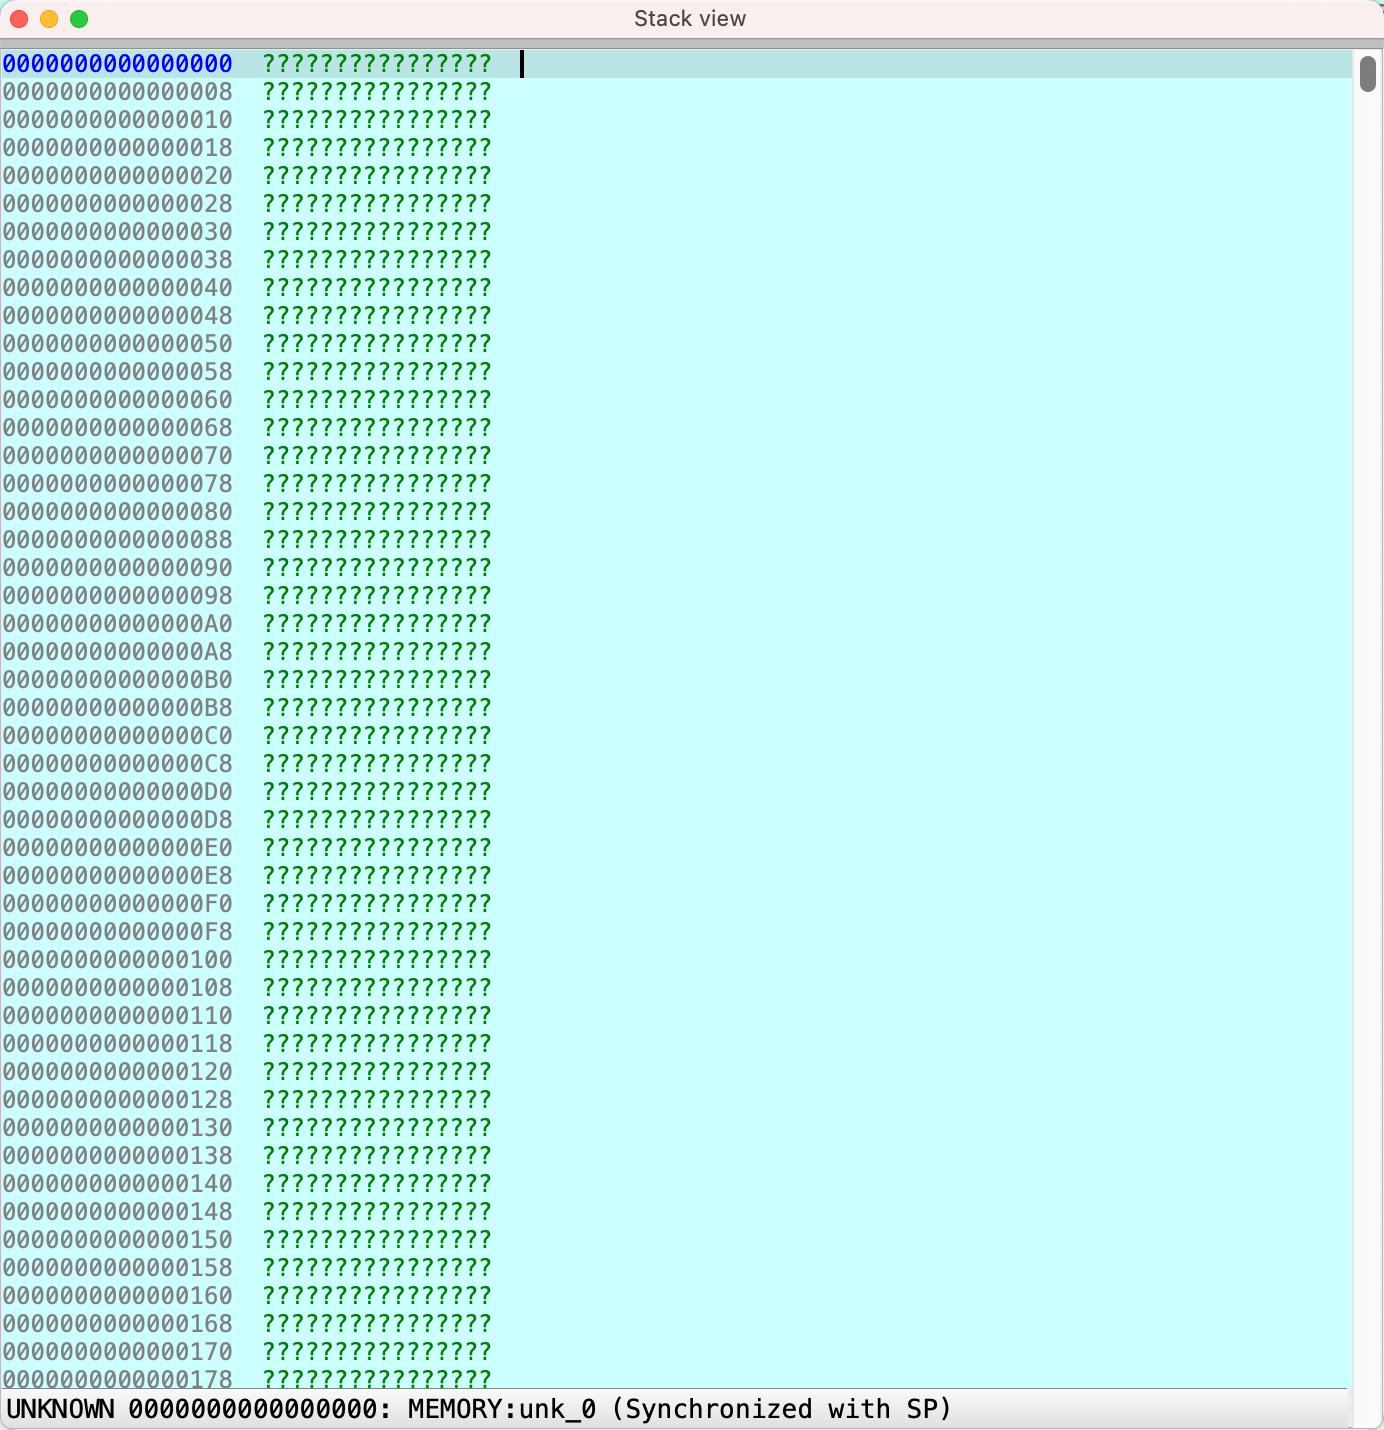Click the question-mark value at address 0000000000000040
Viewport: 1384px width, 1430px height.
[x=377, y=288]
